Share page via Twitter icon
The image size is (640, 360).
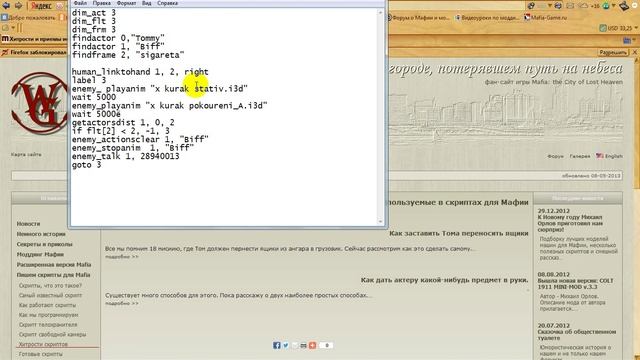pyautogui.click(x=286, y=345)
